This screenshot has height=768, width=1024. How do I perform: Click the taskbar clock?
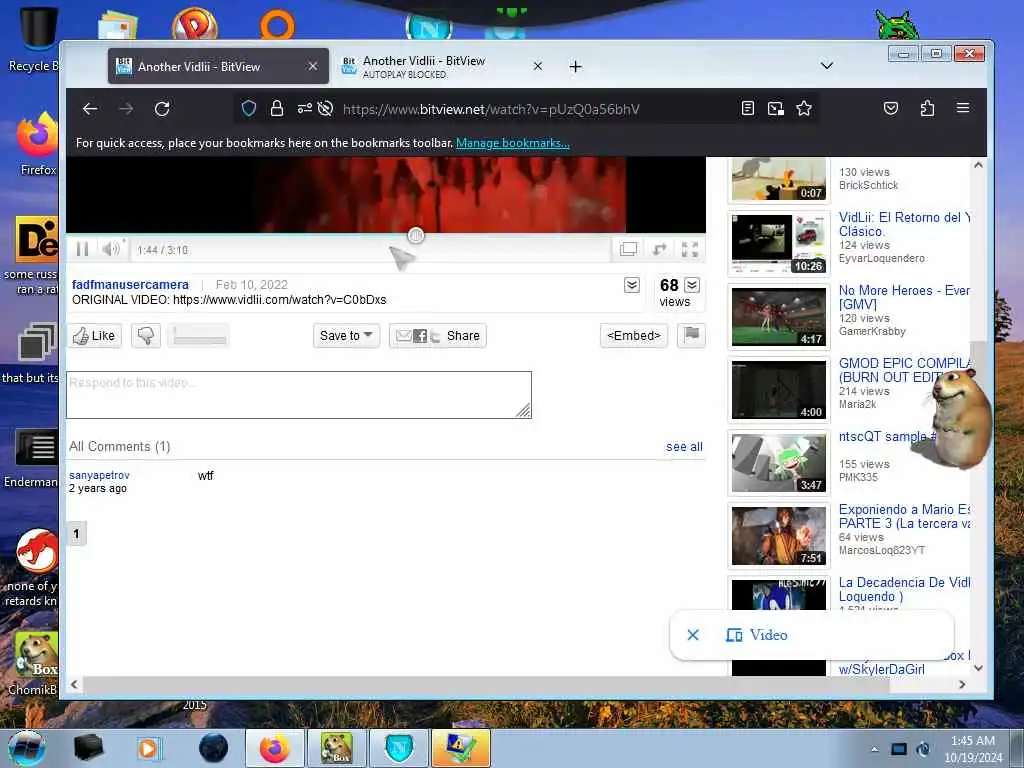tap(972, 748)
